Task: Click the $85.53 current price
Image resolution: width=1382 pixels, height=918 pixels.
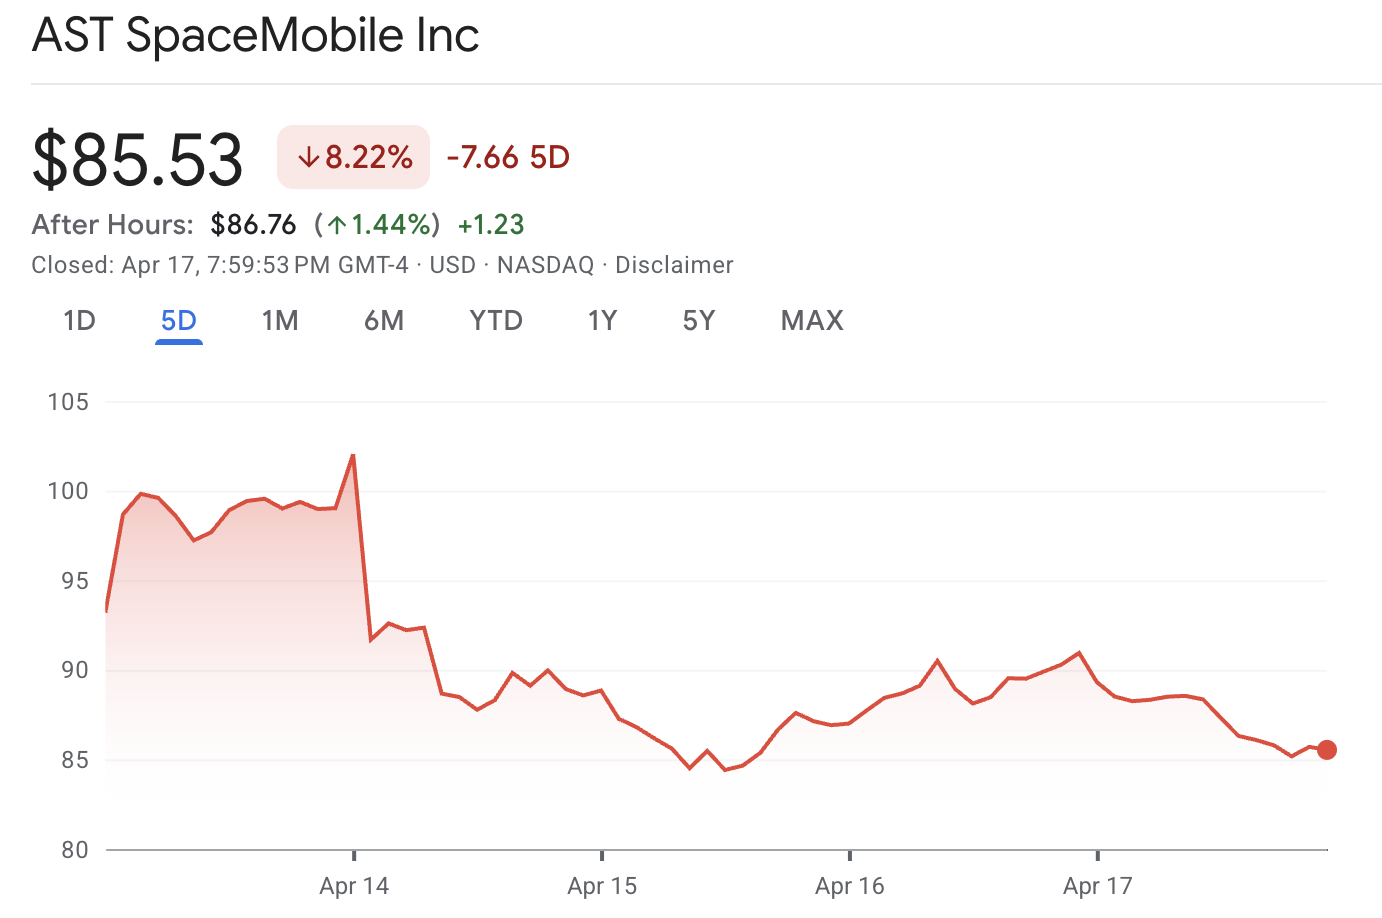Action: click(138, 159)
